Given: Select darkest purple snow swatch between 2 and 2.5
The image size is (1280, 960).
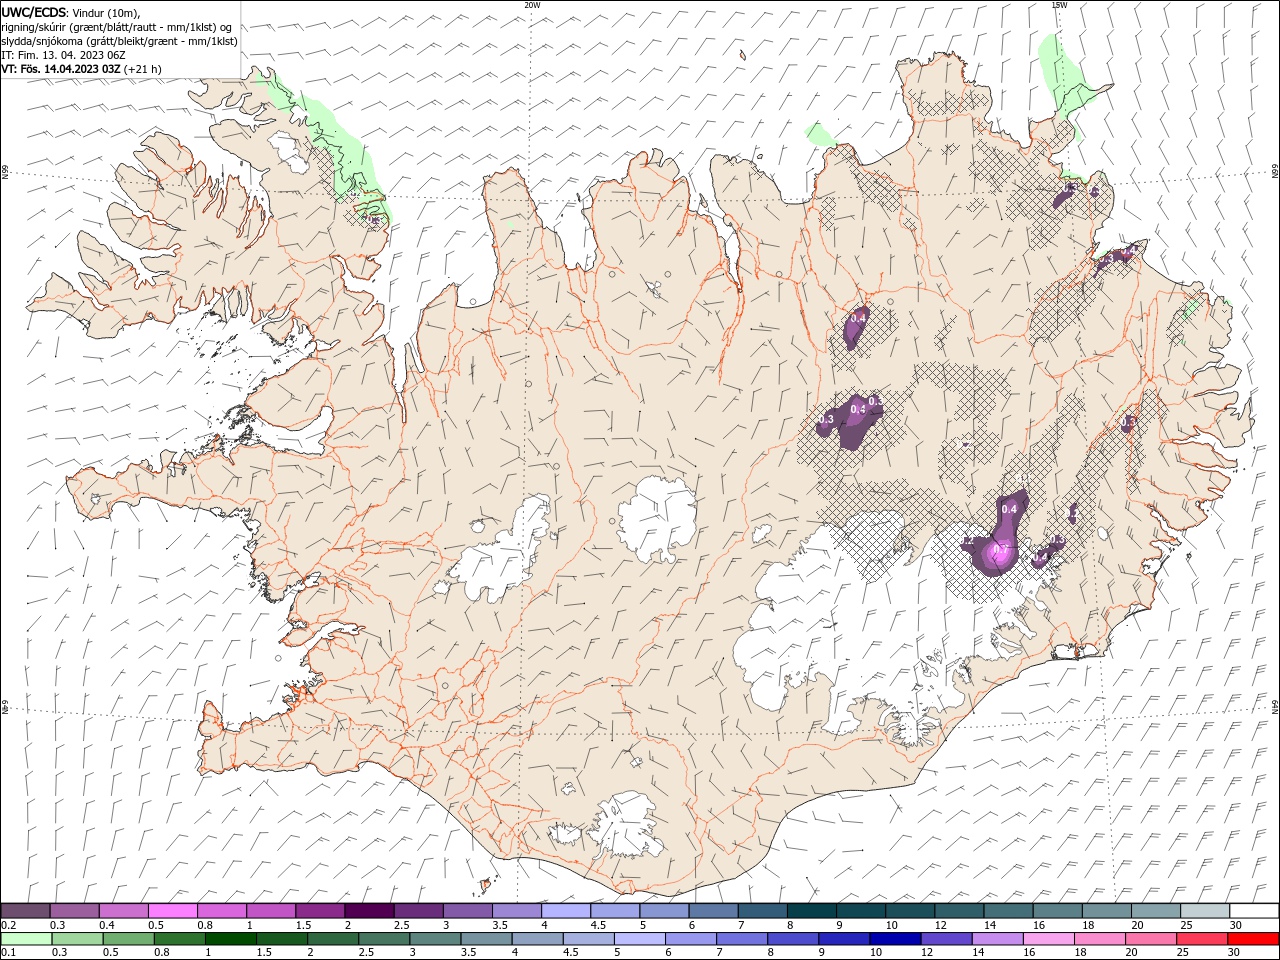Looking at the screenshot, I should (369, 911).
